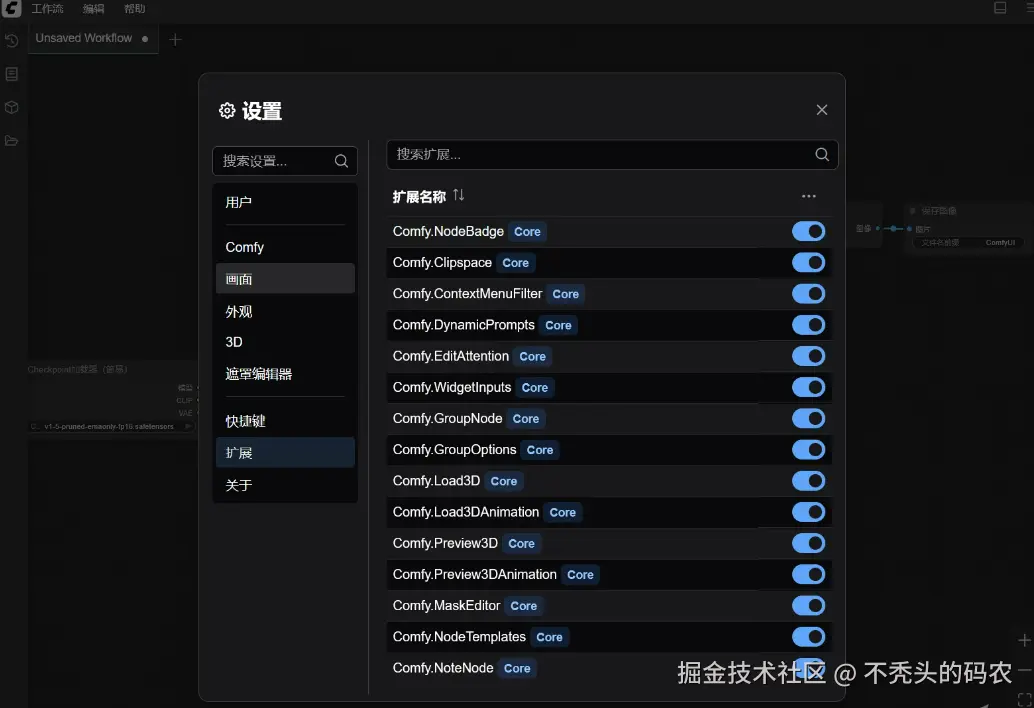
Task: Click Comfy.EditAttention name text
Action: pos(450,356)
